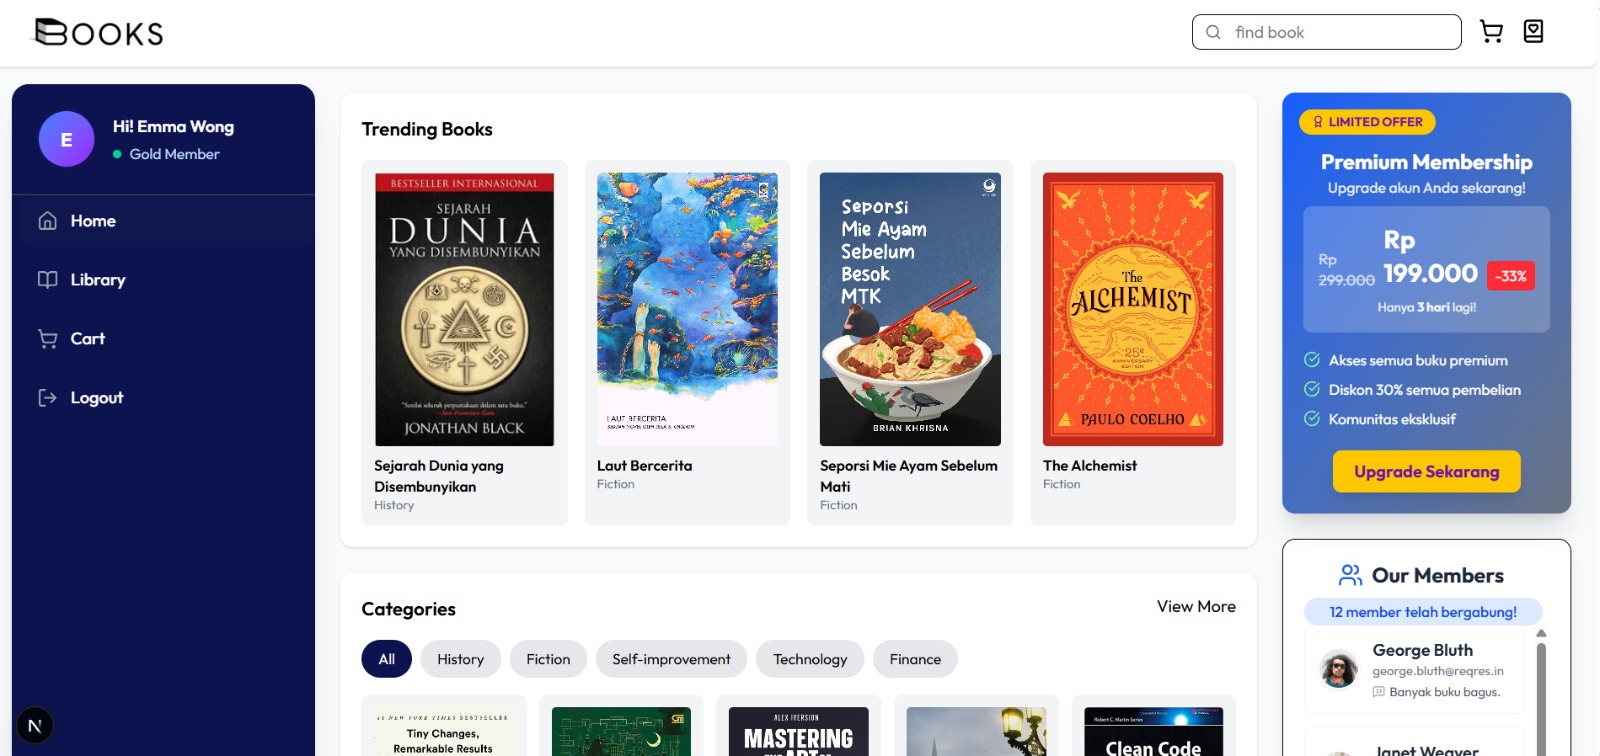Click the Library open-book icon in sidebar
The width and height of the screenshot is (1600, 756).
point(47,280)
